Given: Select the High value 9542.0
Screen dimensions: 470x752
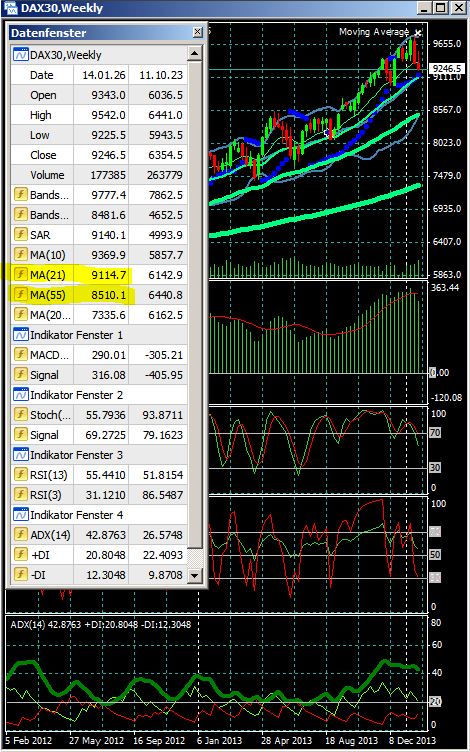Looking at the screenshot, I should pos(108,115).
